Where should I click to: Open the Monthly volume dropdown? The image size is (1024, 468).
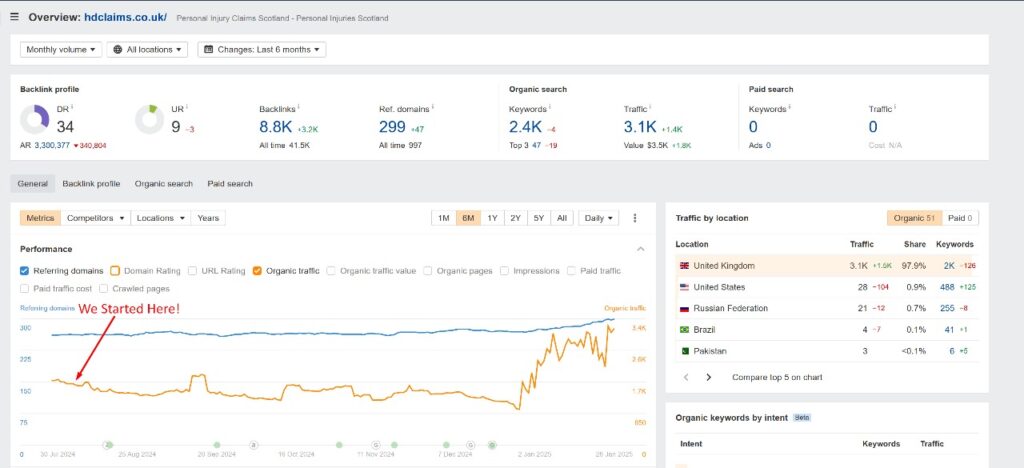click(61, 49)
